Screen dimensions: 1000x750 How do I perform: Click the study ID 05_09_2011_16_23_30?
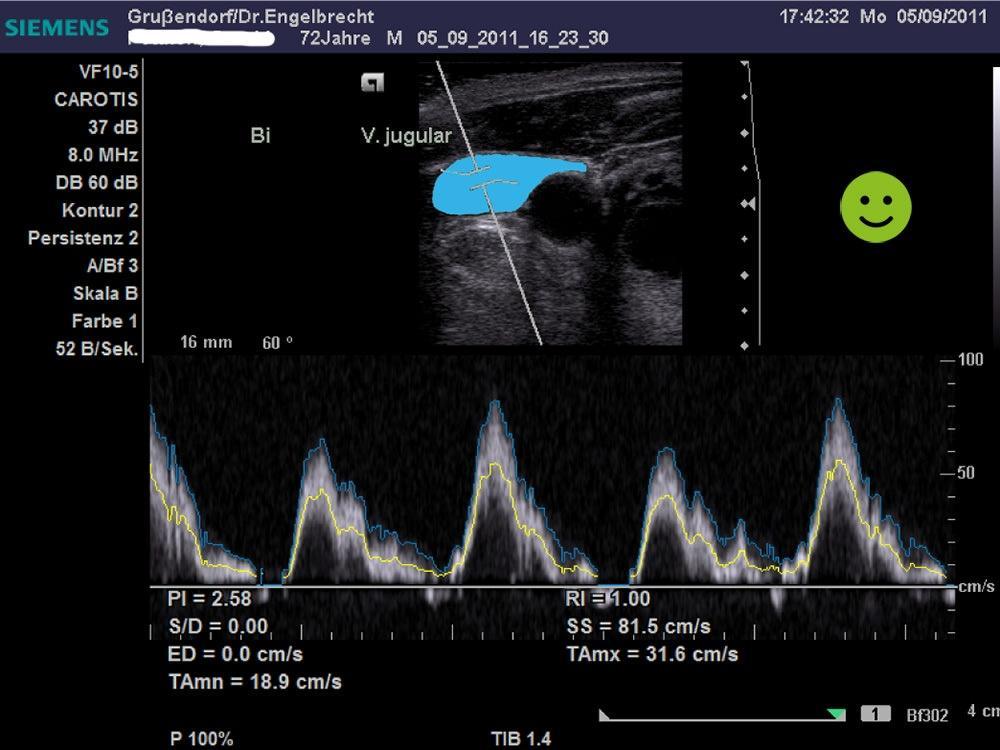(x=512, y=38)
